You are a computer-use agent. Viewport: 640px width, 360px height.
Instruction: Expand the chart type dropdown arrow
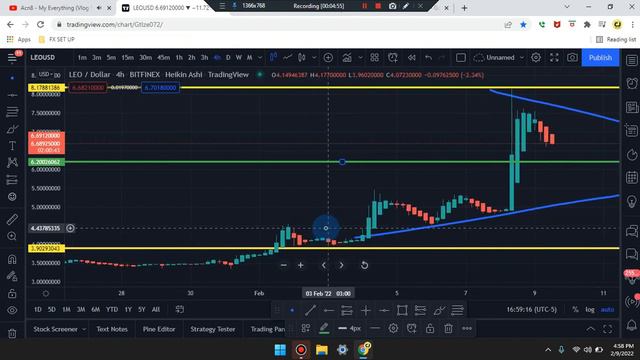click(x=314, y=58)
